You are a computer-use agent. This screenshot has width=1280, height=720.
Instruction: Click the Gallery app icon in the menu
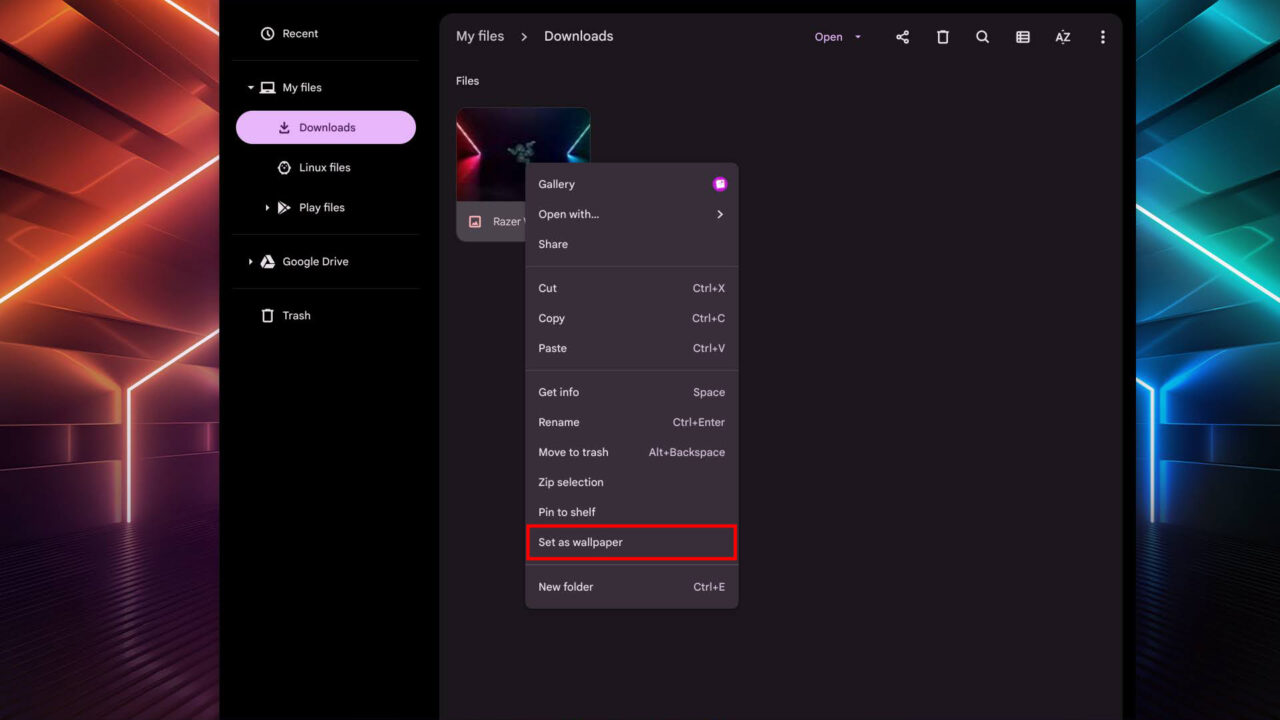[720, 183]
